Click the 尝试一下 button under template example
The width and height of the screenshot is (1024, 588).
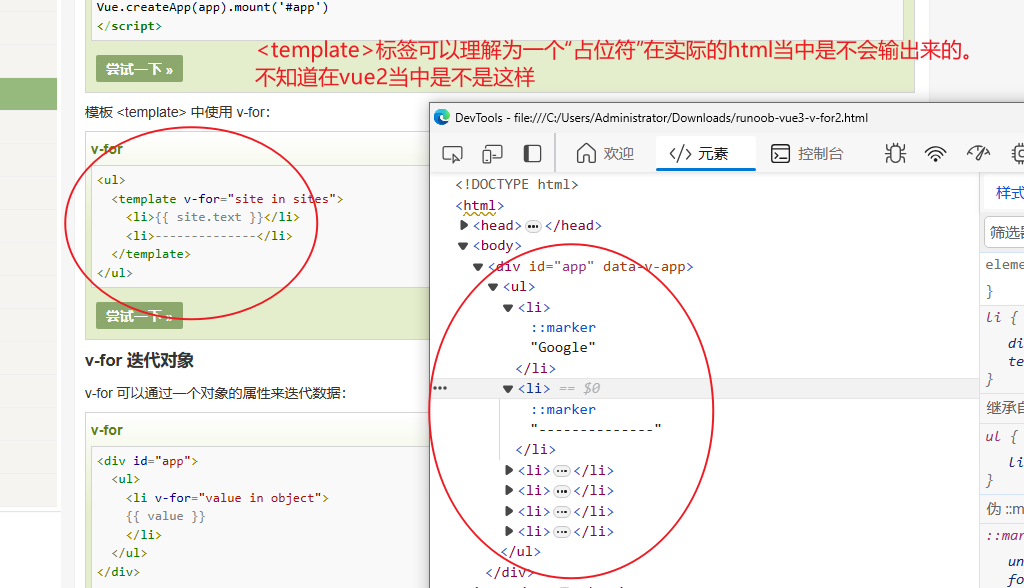(139, 316)
